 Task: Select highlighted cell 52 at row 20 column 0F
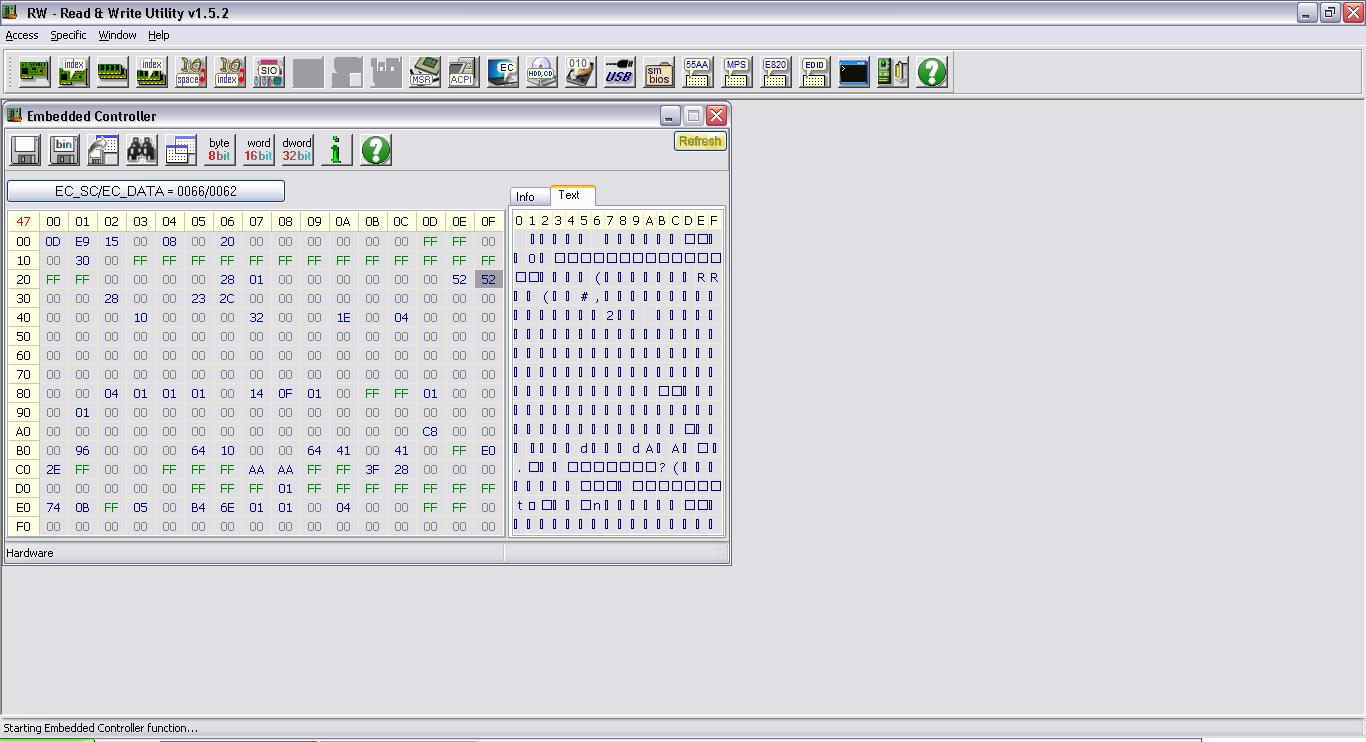[488, 279]
